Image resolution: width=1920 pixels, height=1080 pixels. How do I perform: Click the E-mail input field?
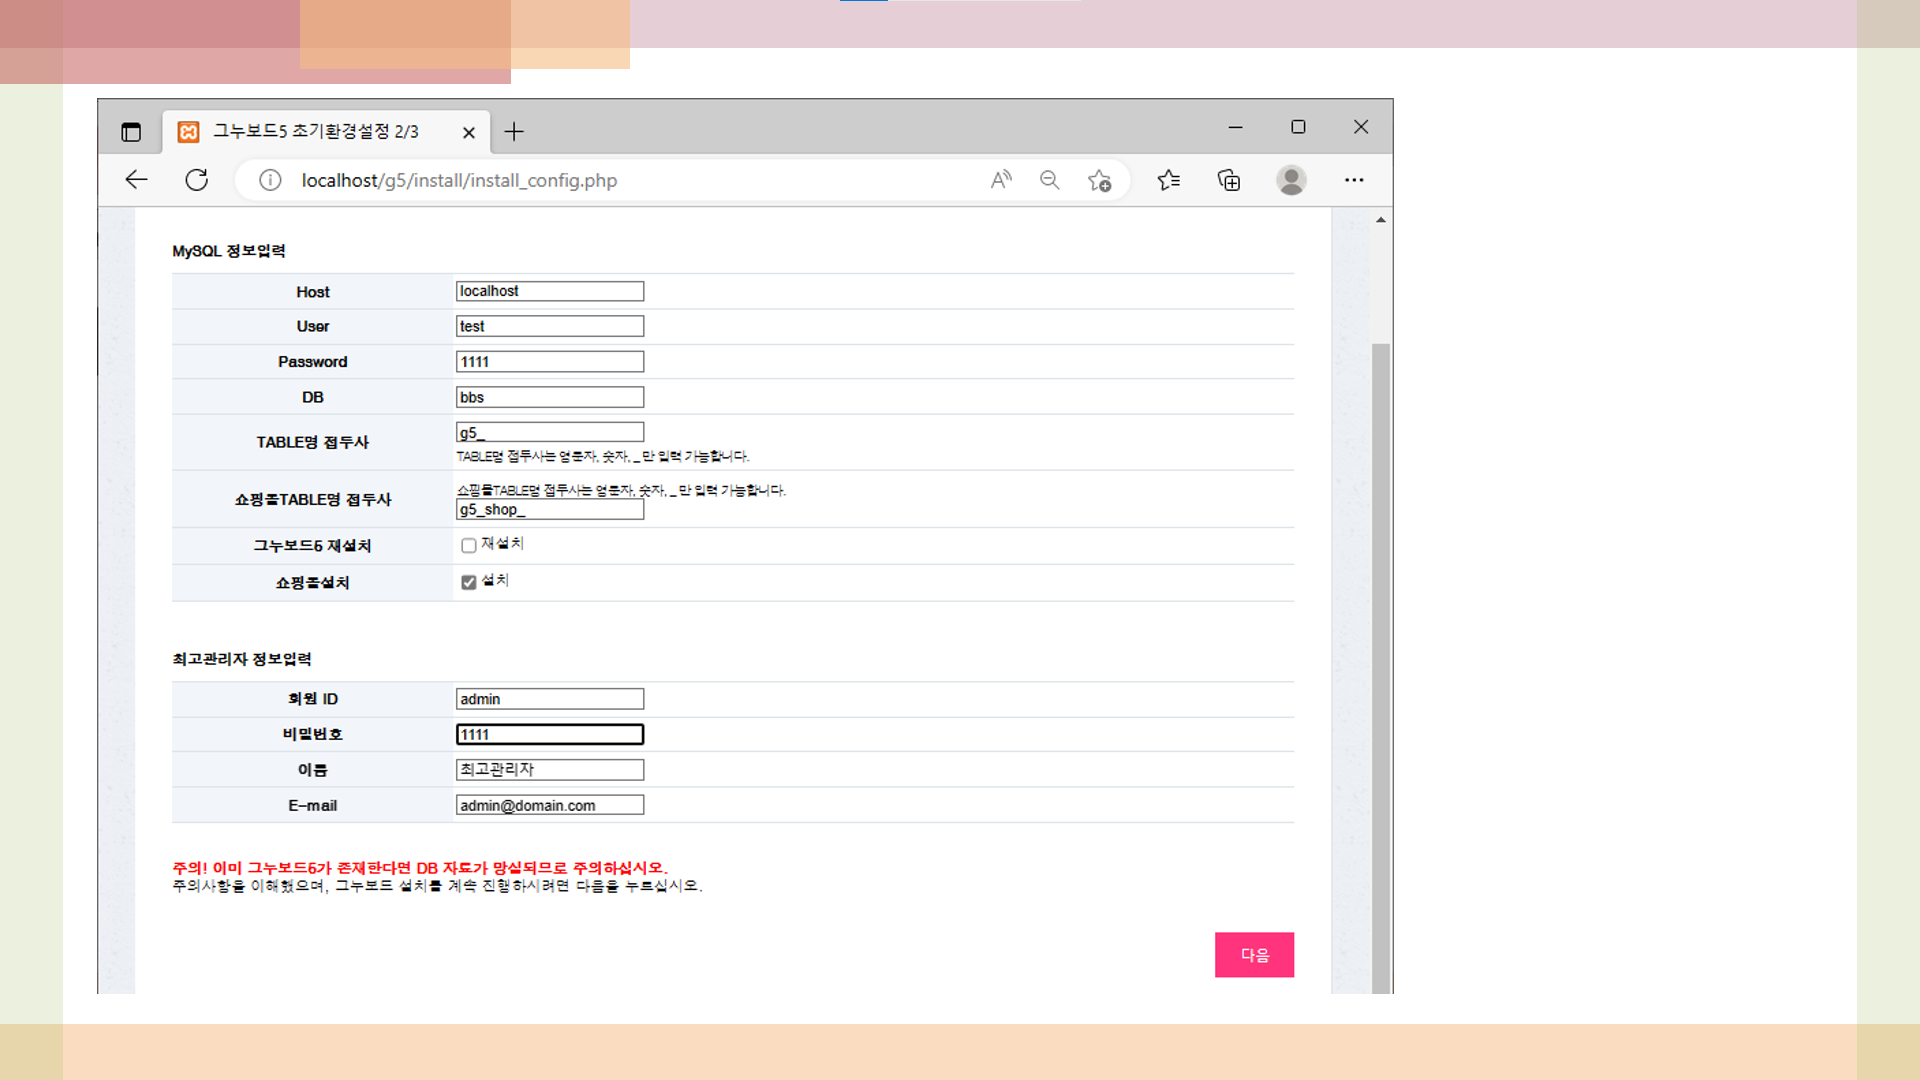pyautogui.click(x=549, y=806)
